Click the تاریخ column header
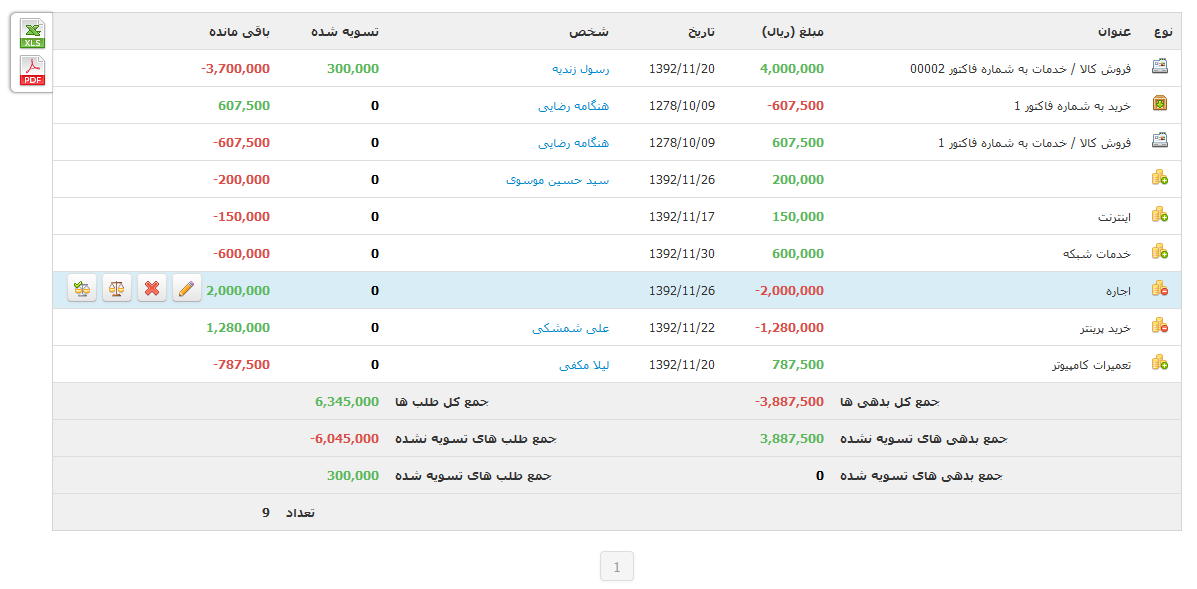The width and height of the screenshot is (1197, 589). click(x=695, y=32)
